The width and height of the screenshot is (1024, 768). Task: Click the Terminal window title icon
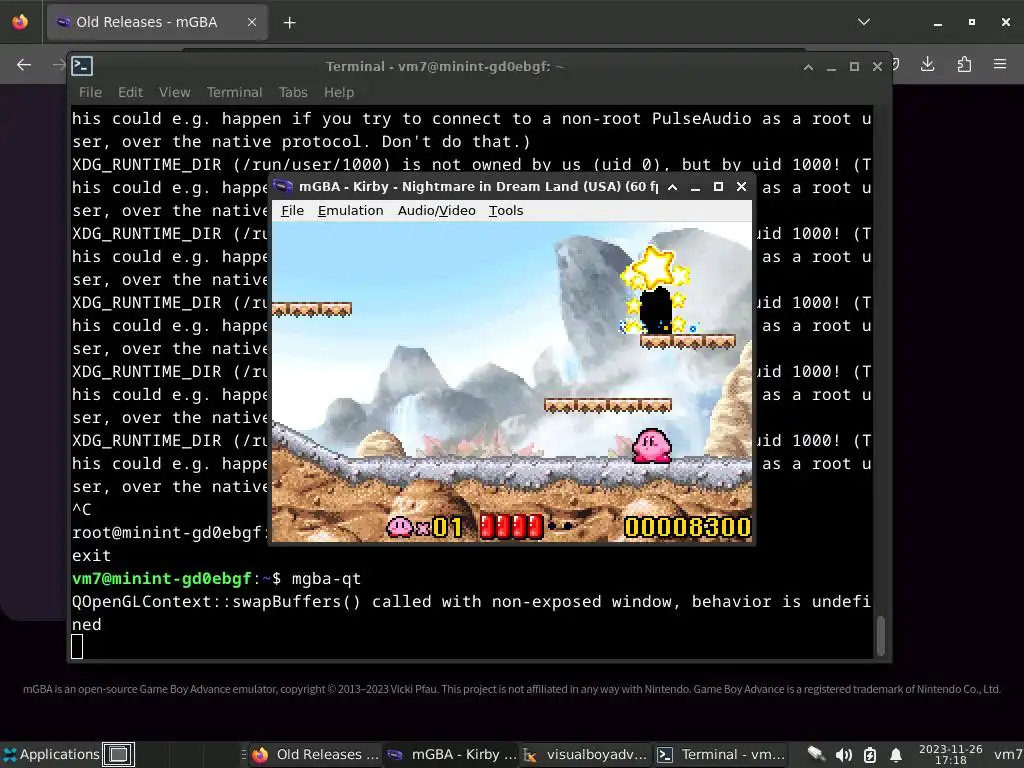point(82,66)
